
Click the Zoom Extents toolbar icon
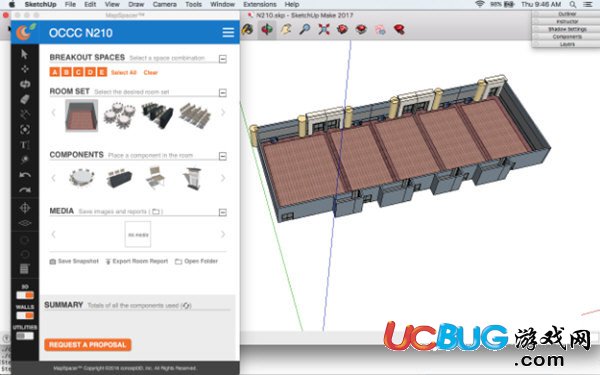[324, 29]
